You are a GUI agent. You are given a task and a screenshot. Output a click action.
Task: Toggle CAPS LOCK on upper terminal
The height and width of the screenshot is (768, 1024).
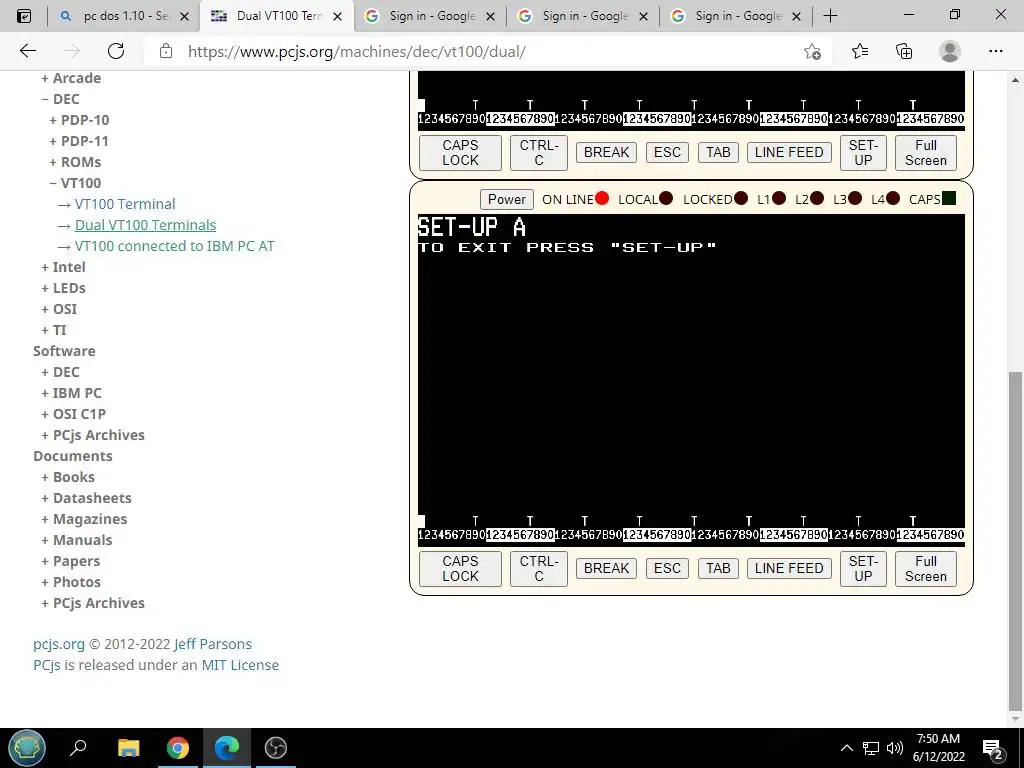click(x=460, y=153)
